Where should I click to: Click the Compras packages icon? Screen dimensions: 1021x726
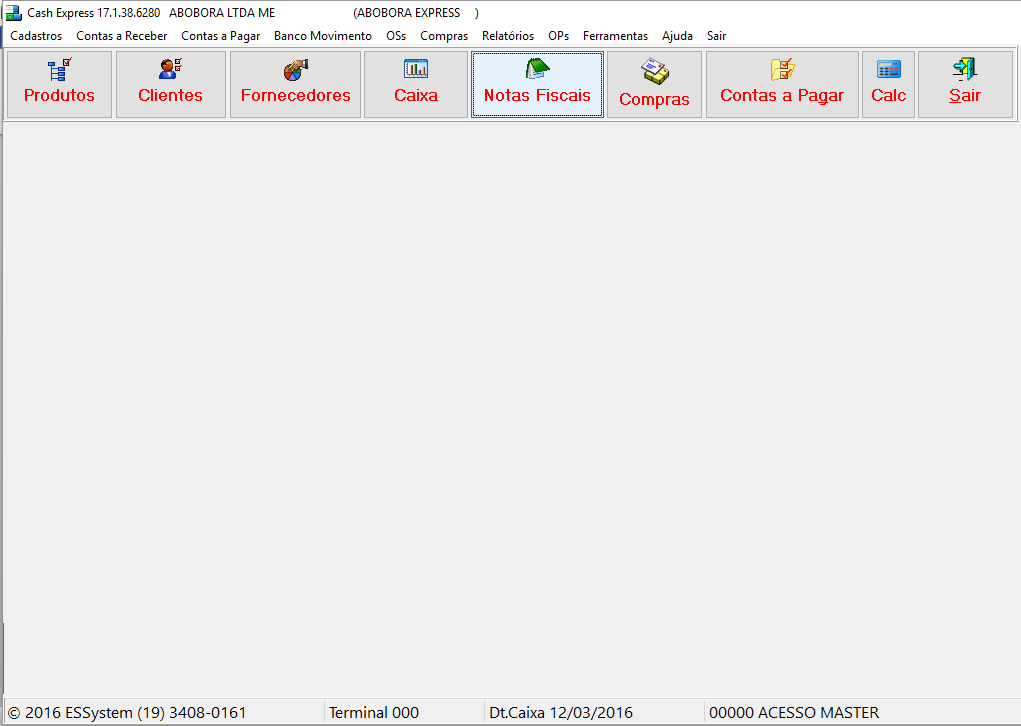(x=654, y=71)
